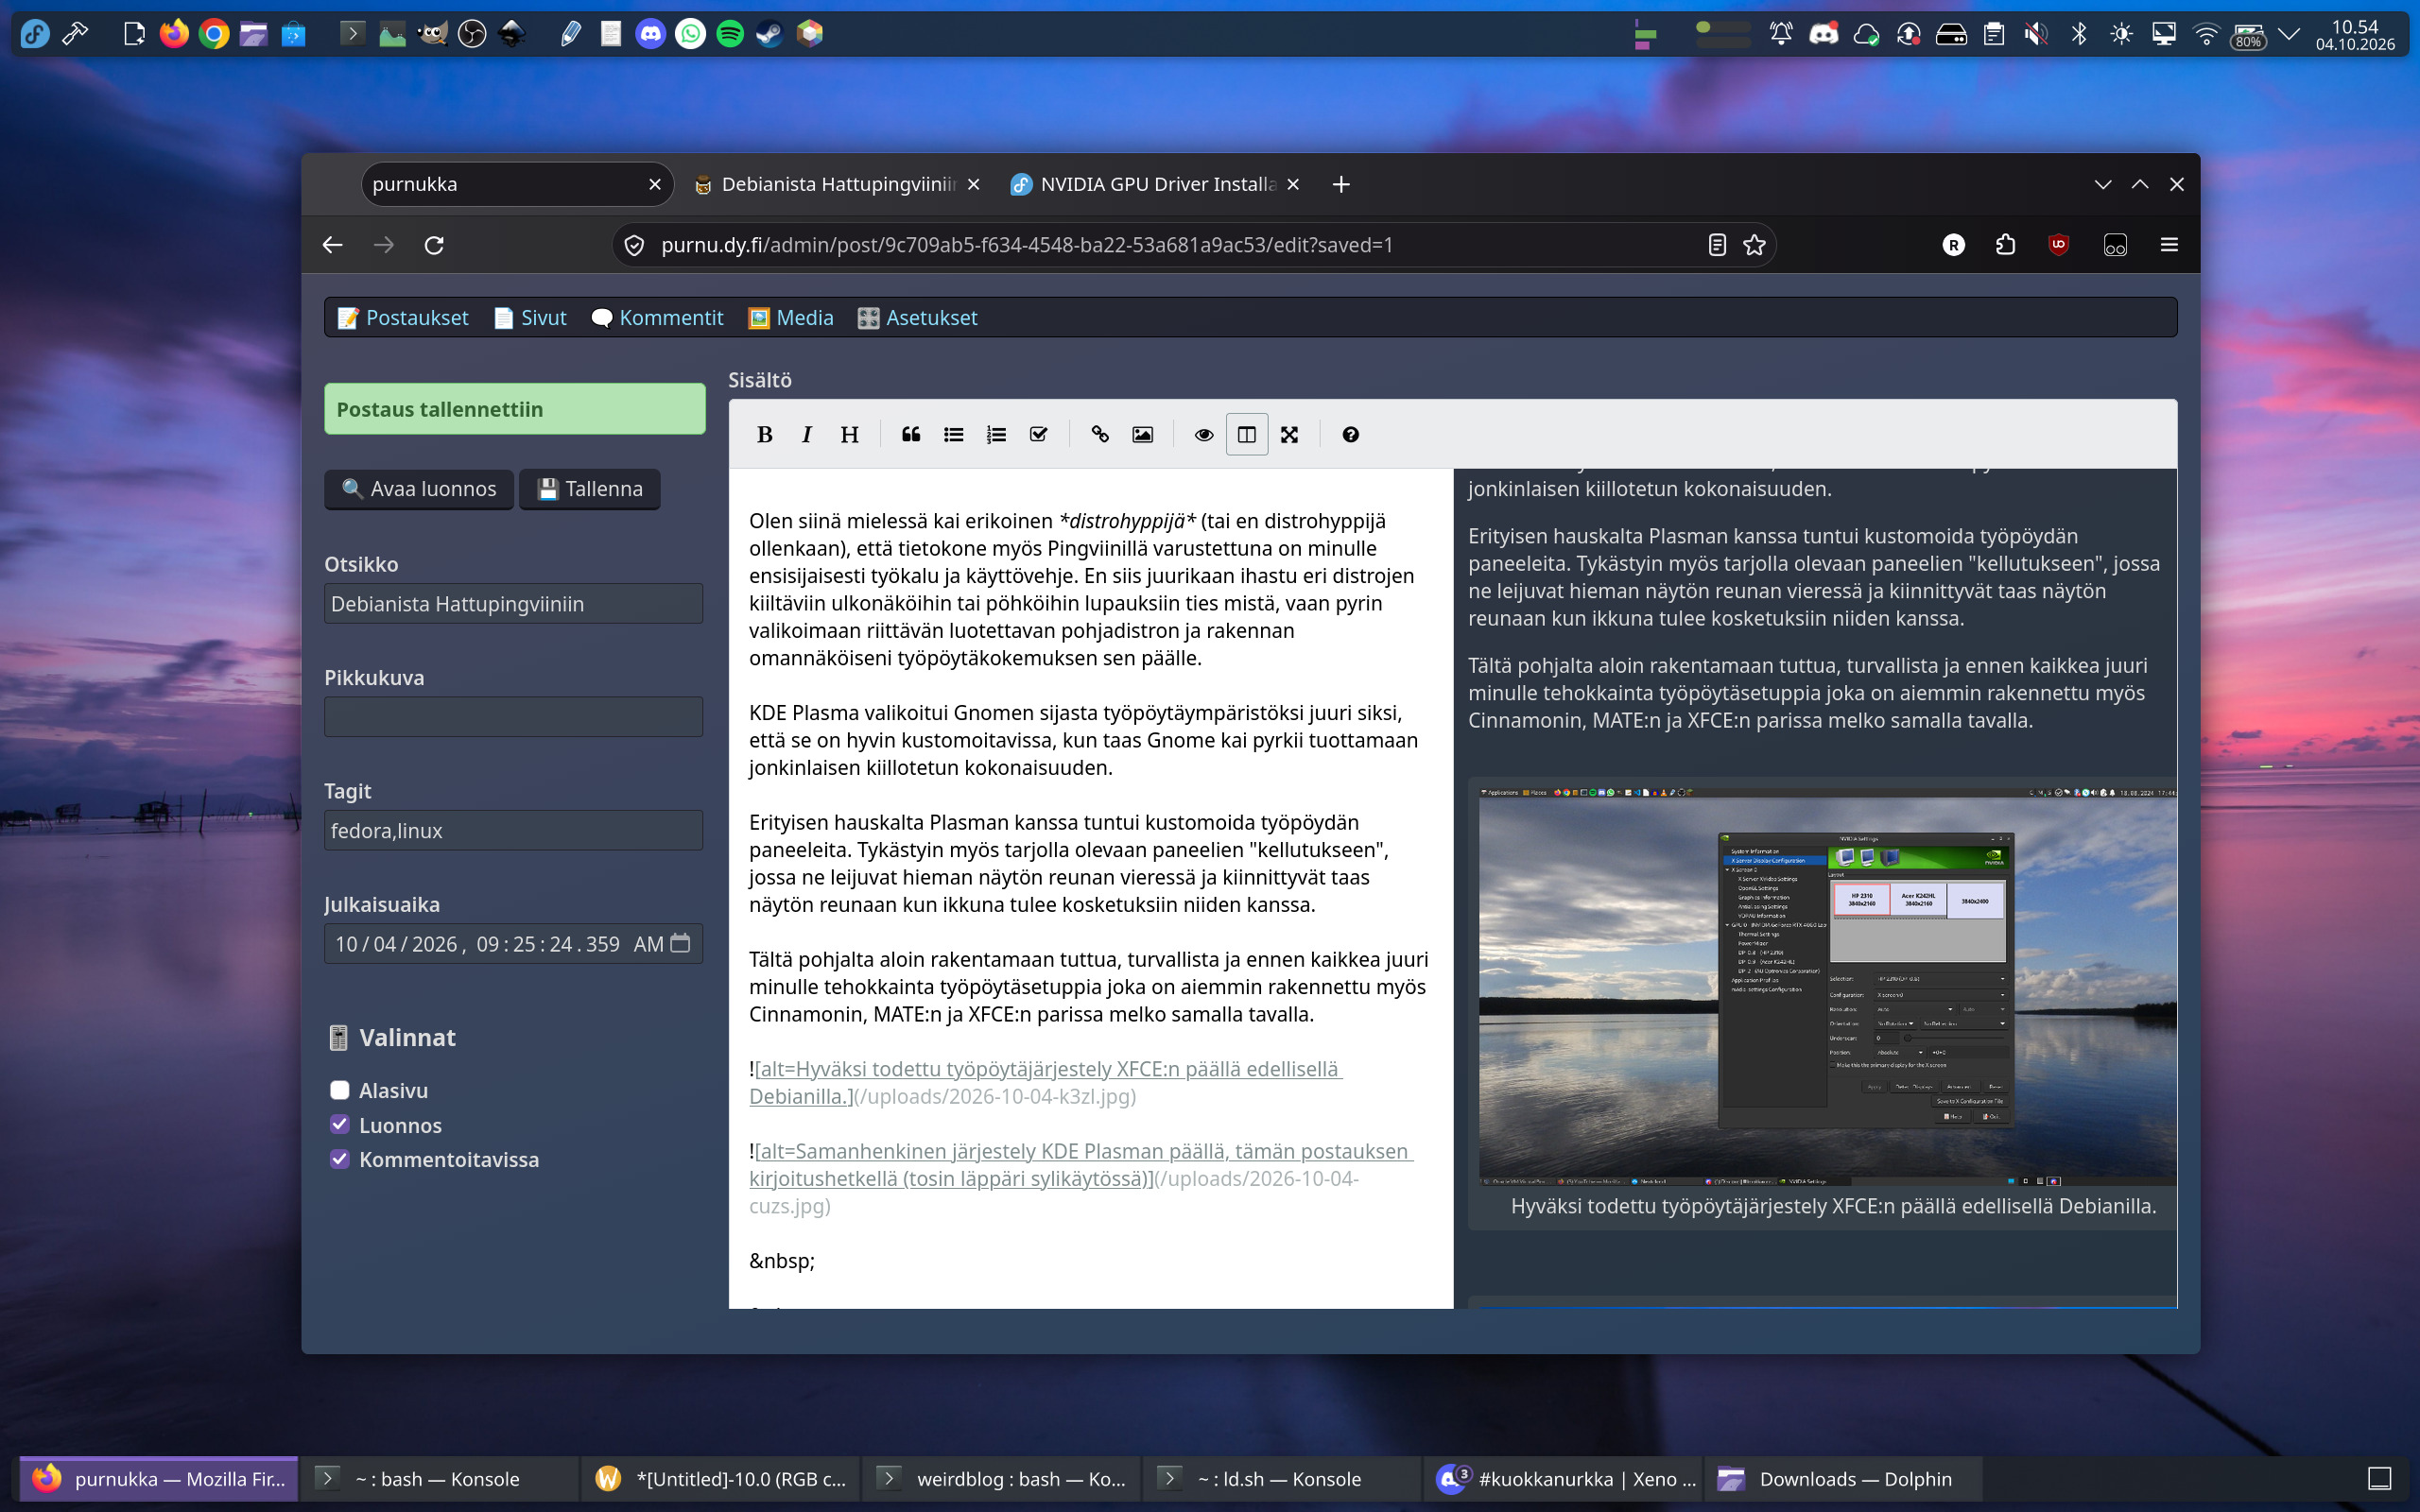Insert checklist item from toolbar
Viewport: 2420px width, 1512px height.
click(x=1038, y=434)
